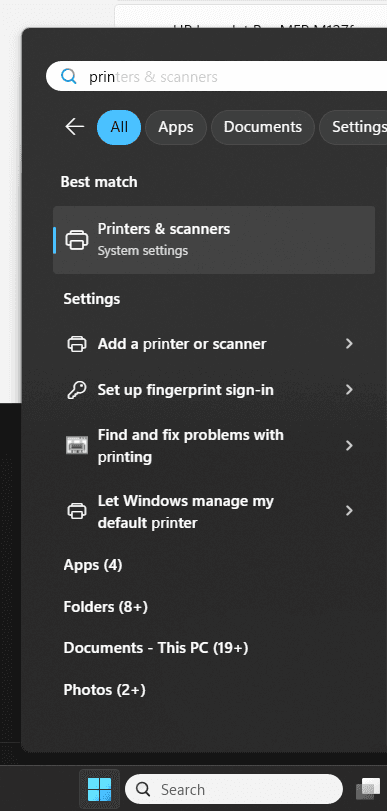Screen dimensions: 387x811
Task: Click the search box containing 'prin'
Action: 216,77
